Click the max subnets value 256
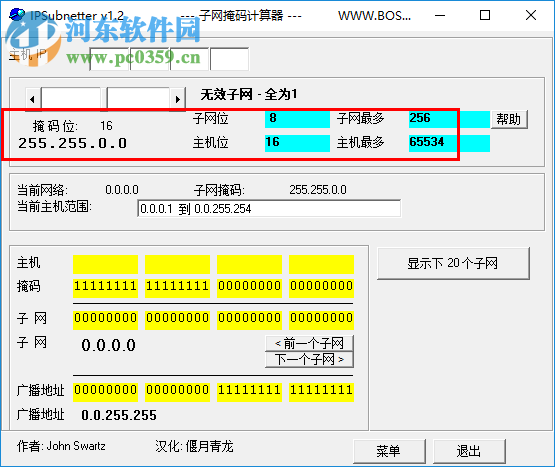555x467 pixels. click(x=449, y=119)
